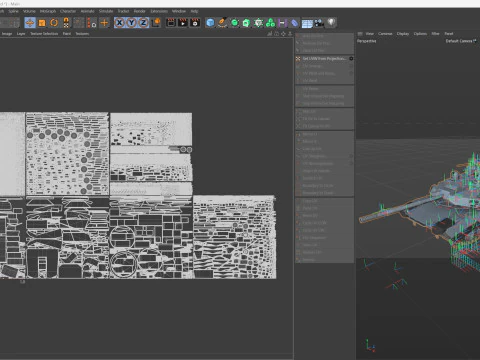Toggle the Z axis lock
The height and width of the screenshot is (360, 480).
click(x=143, y=23)
